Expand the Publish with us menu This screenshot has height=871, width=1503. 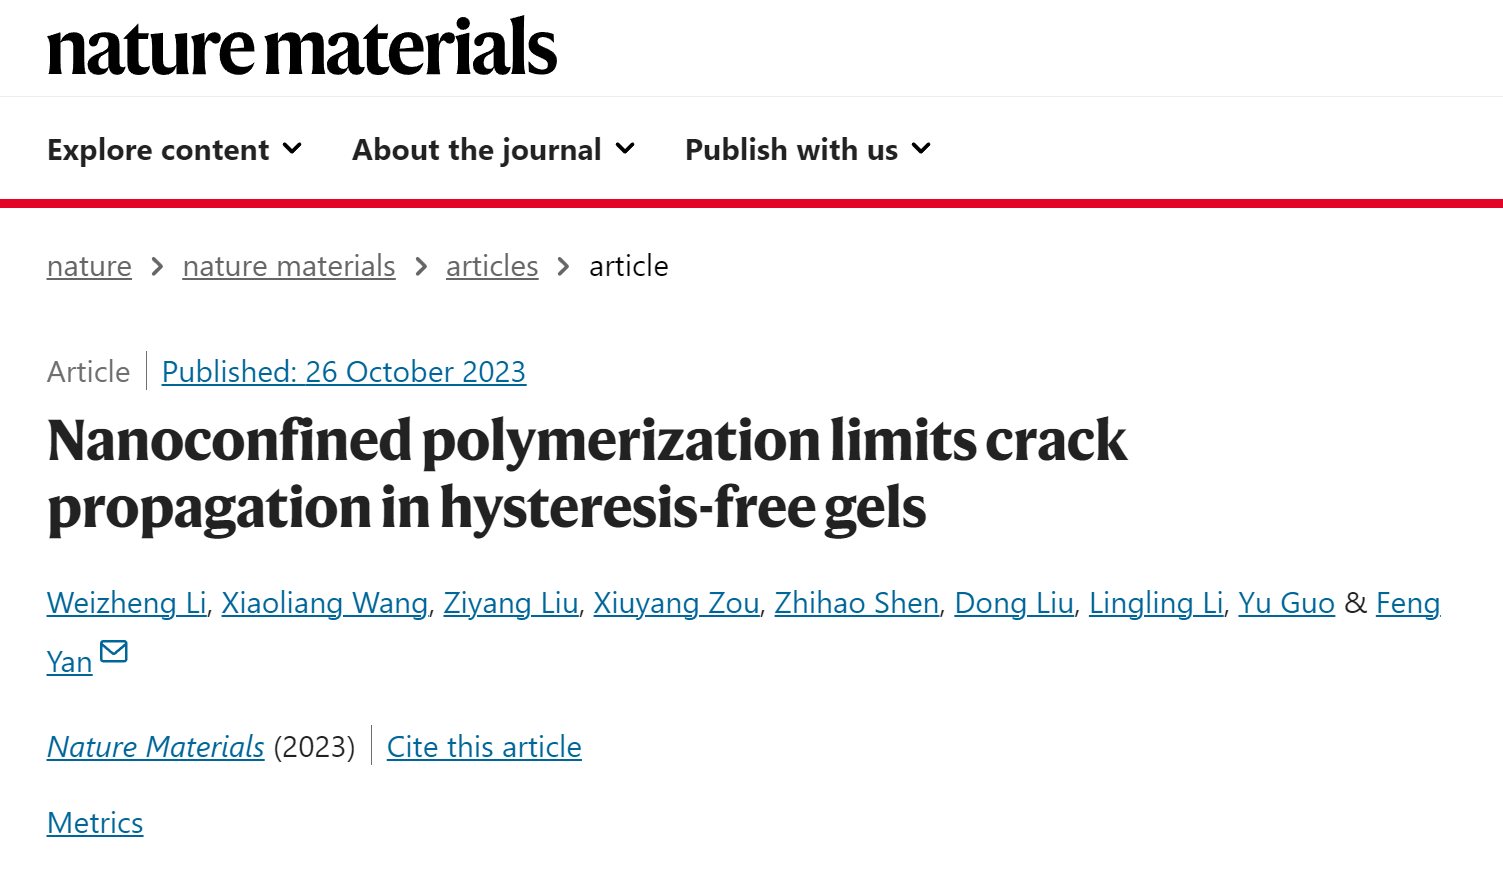[x=808, y=150]
